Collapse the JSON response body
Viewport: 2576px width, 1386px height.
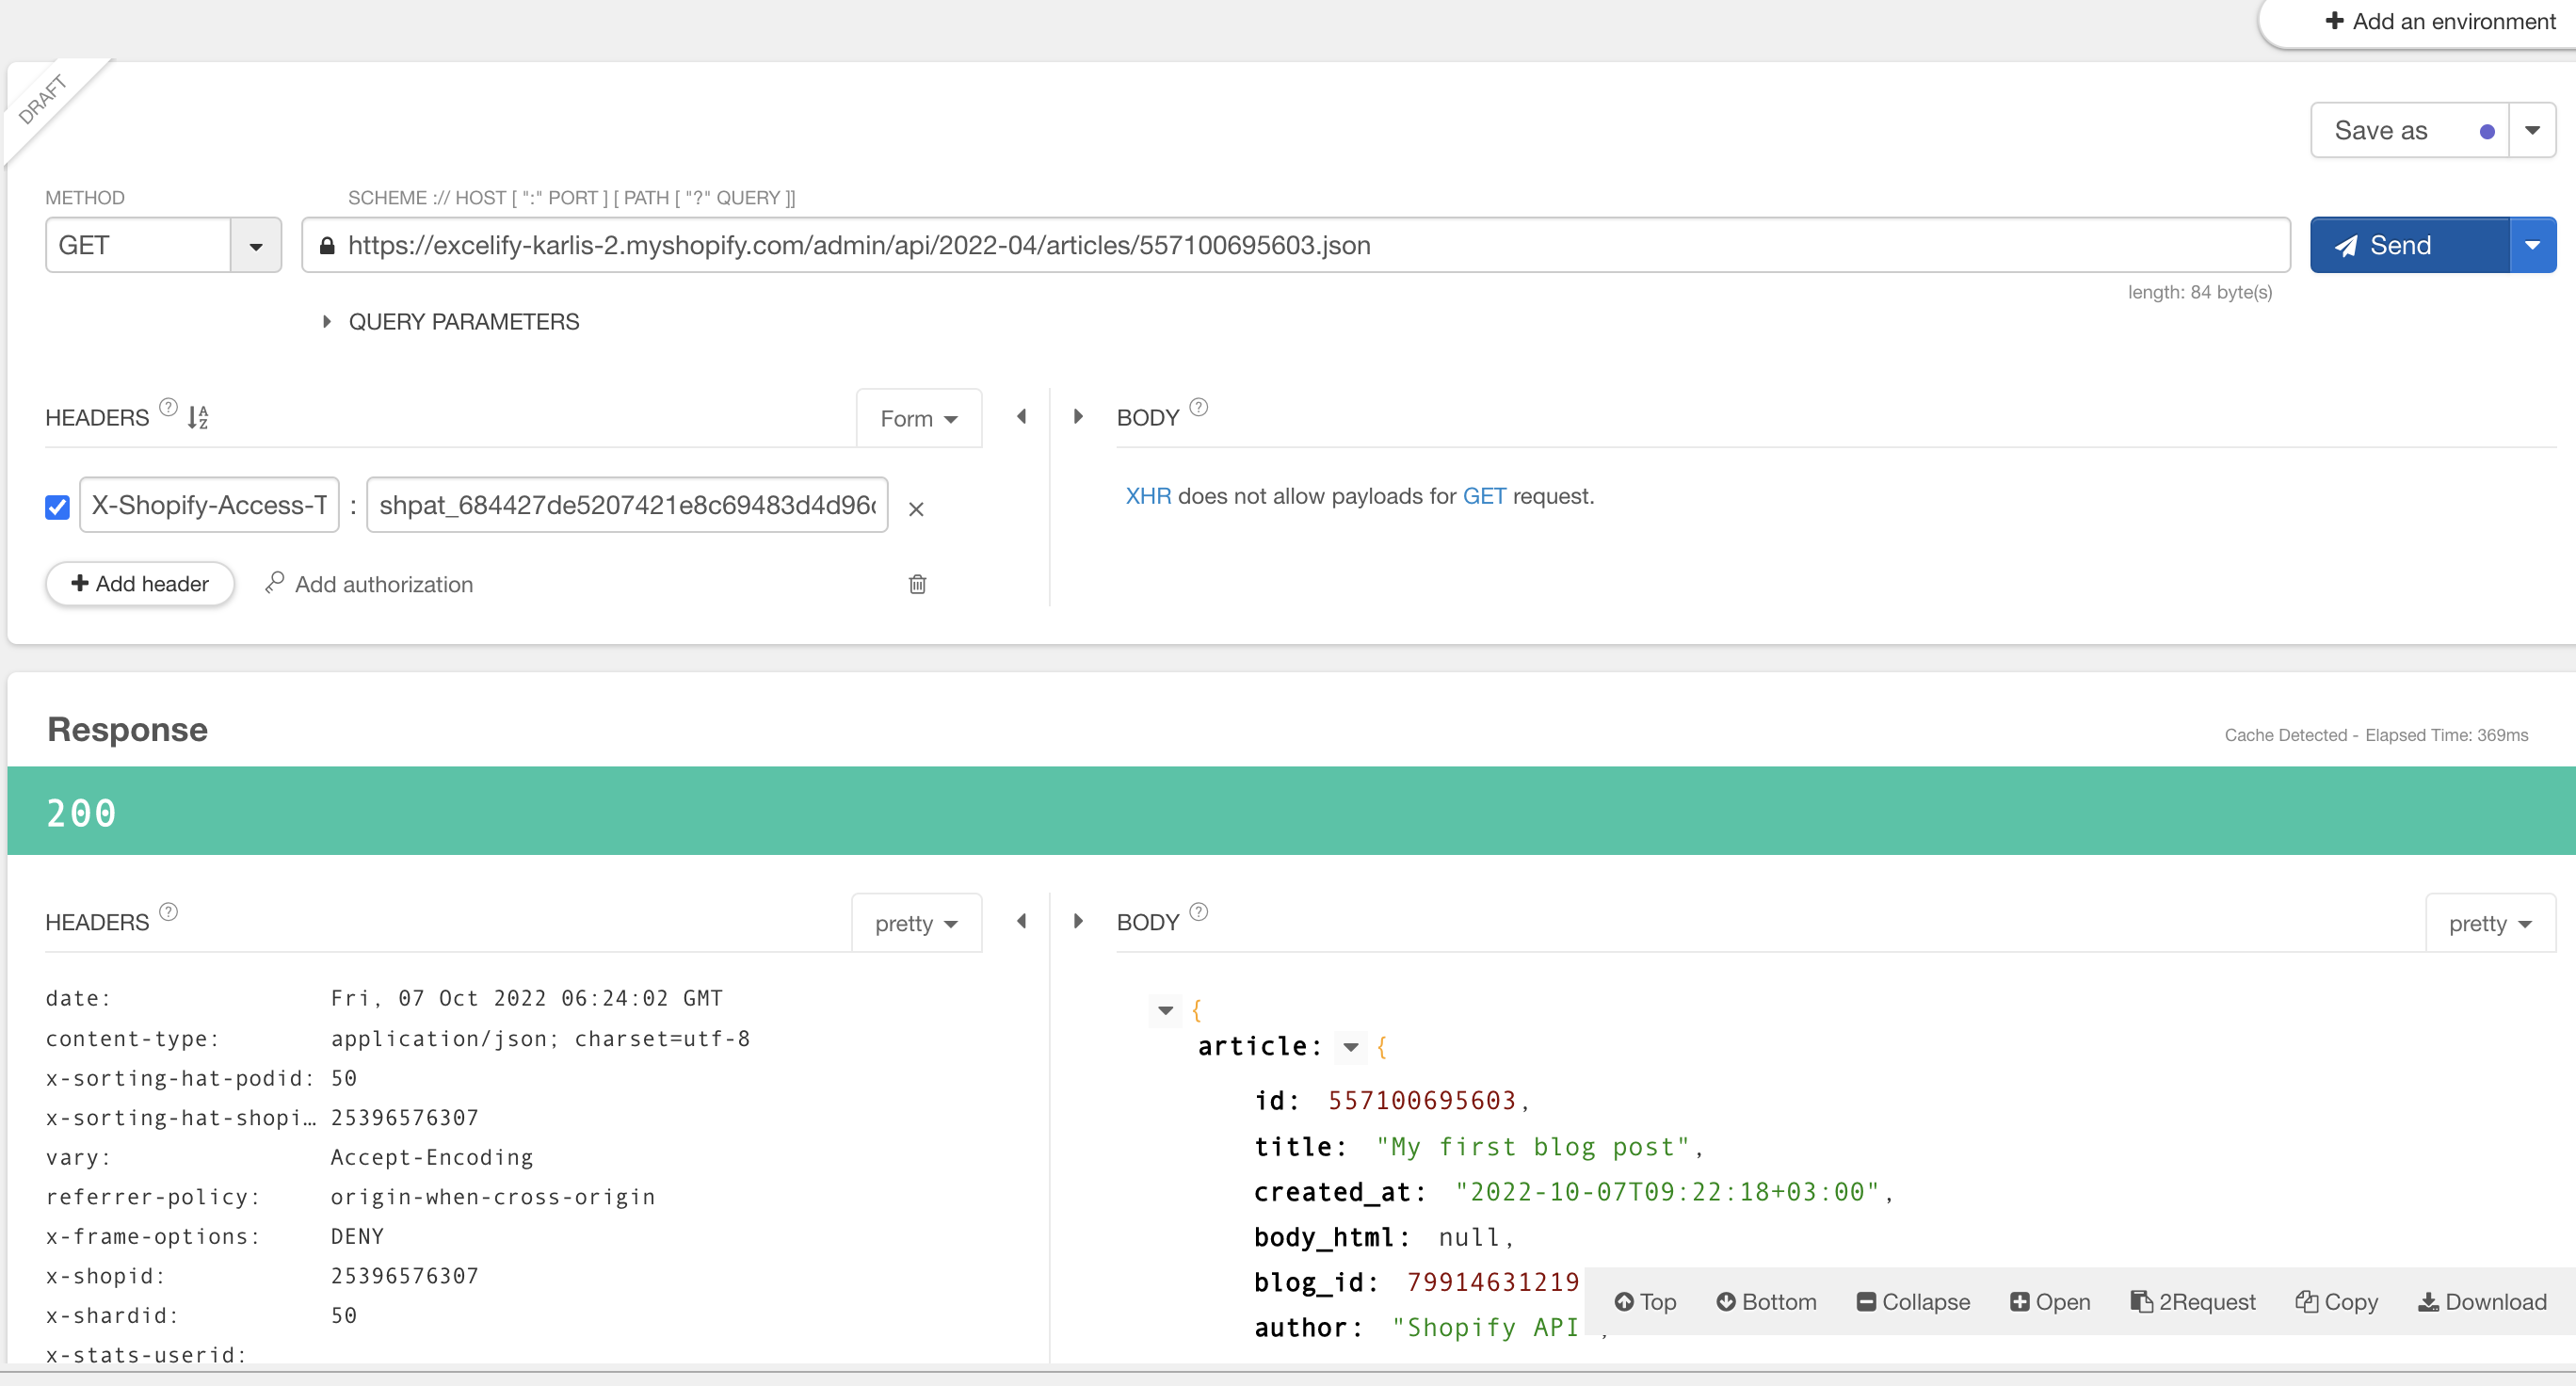pos(1912,1301)
